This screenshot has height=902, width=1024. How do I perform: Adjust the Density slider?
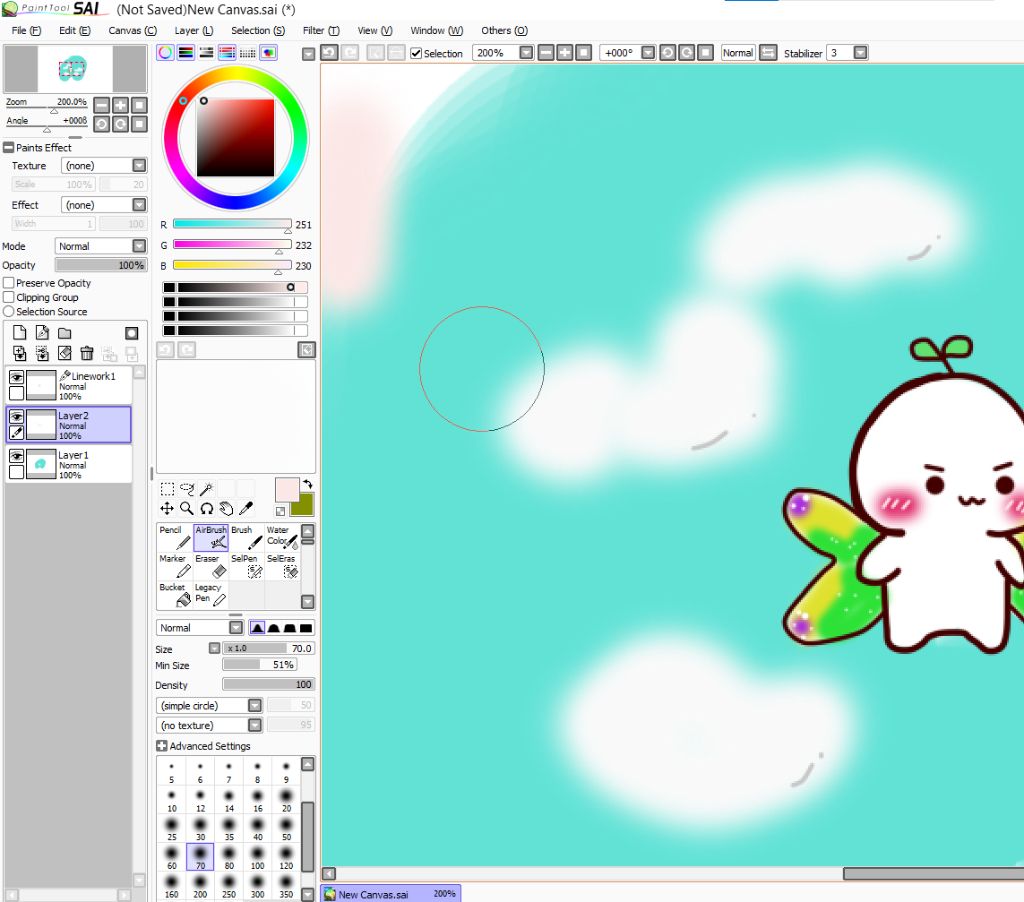click(268, 685)
